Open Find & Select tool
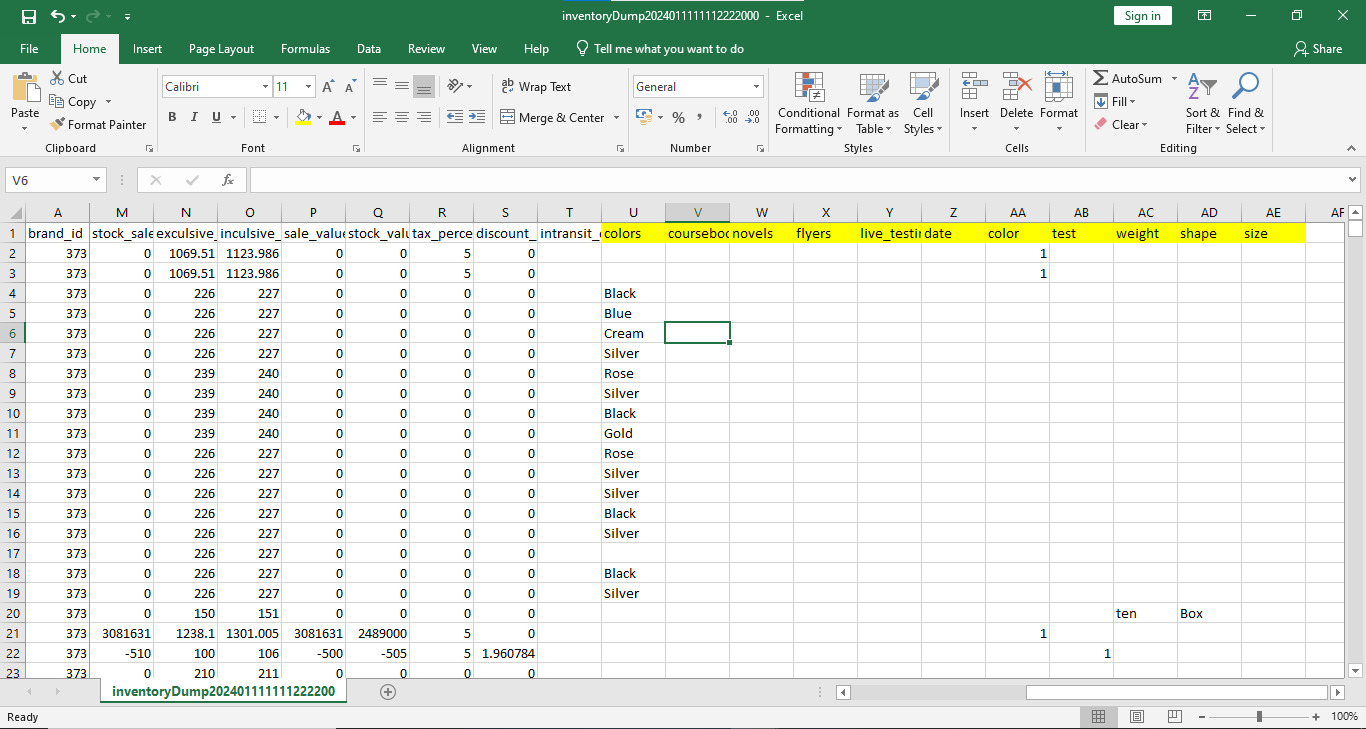The image size is (1366, 729). (1245, 103)
